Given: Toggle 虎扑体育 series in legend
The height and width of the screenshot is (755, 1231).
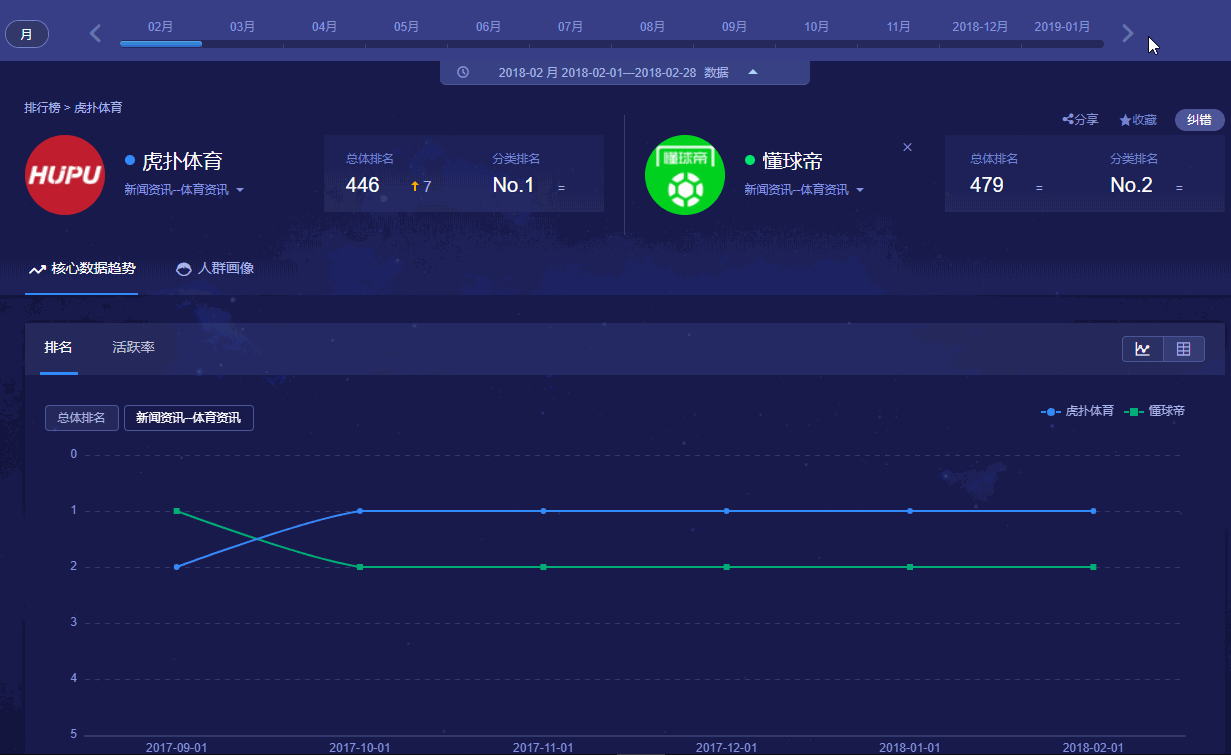Looking at the screenshot, I should tap(1077, 411).
